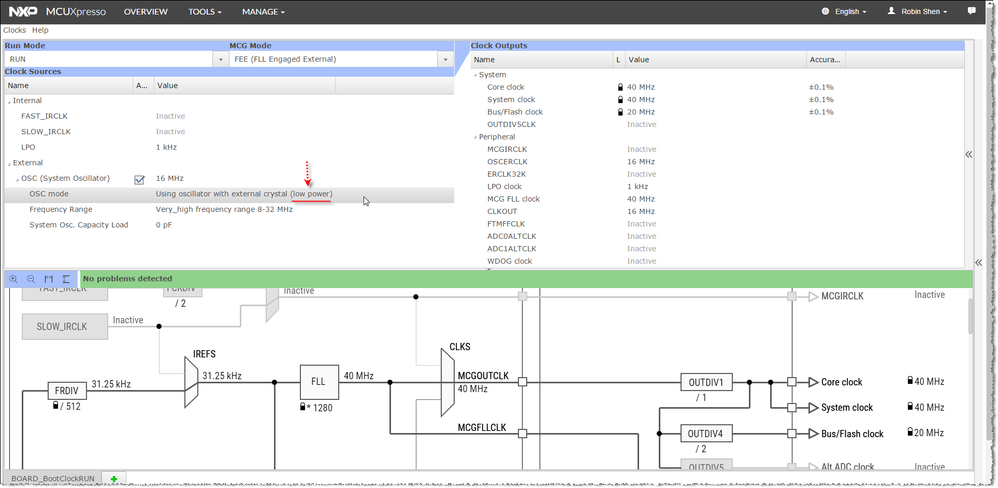Select the WDOG clock output row
The image size is (998, 488).
(718, 261)
